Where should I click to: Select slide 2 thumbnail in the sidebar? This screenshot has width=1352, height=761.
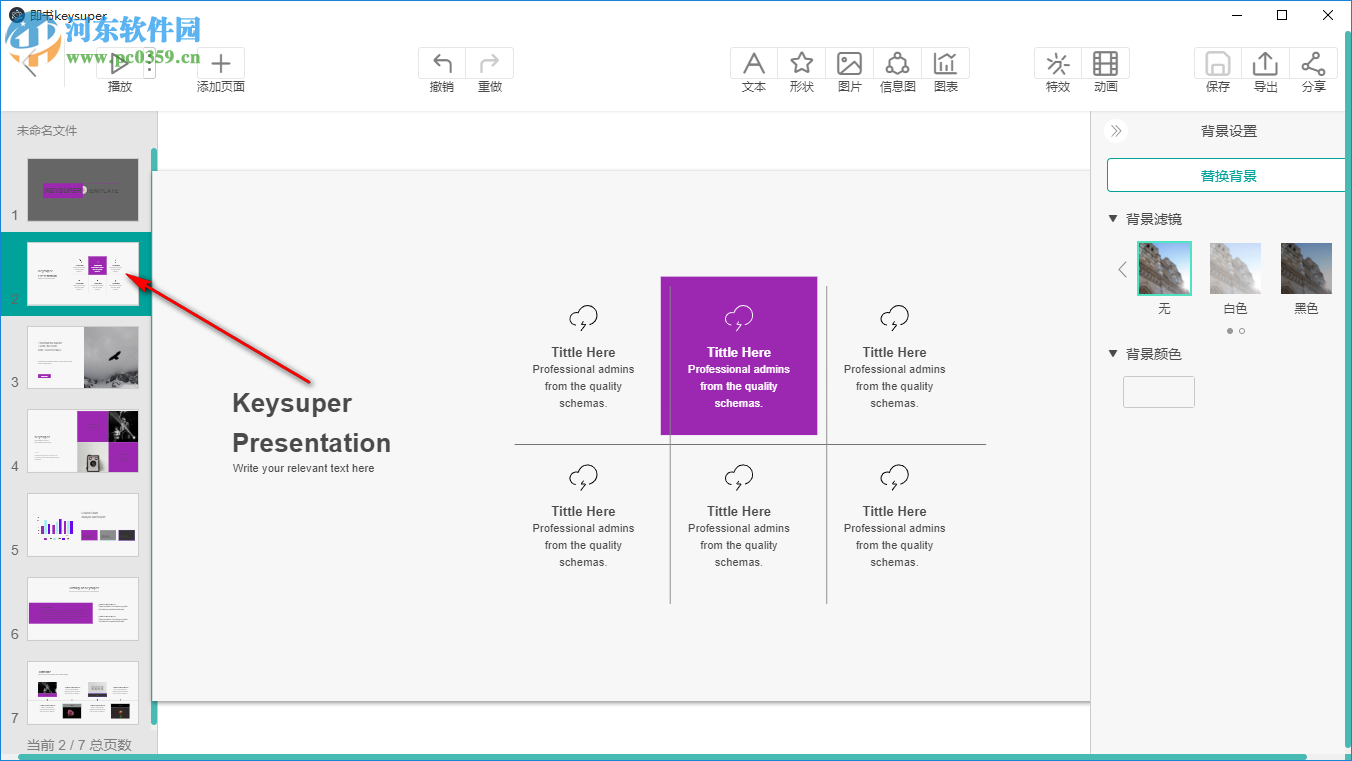(83, 274)
